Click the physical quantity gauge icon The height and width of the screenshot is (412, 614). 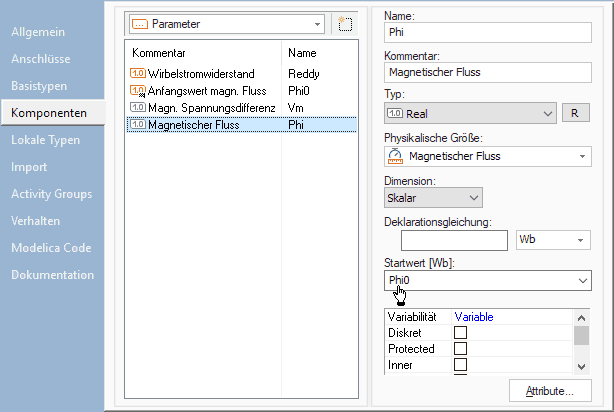coord(395,156)
